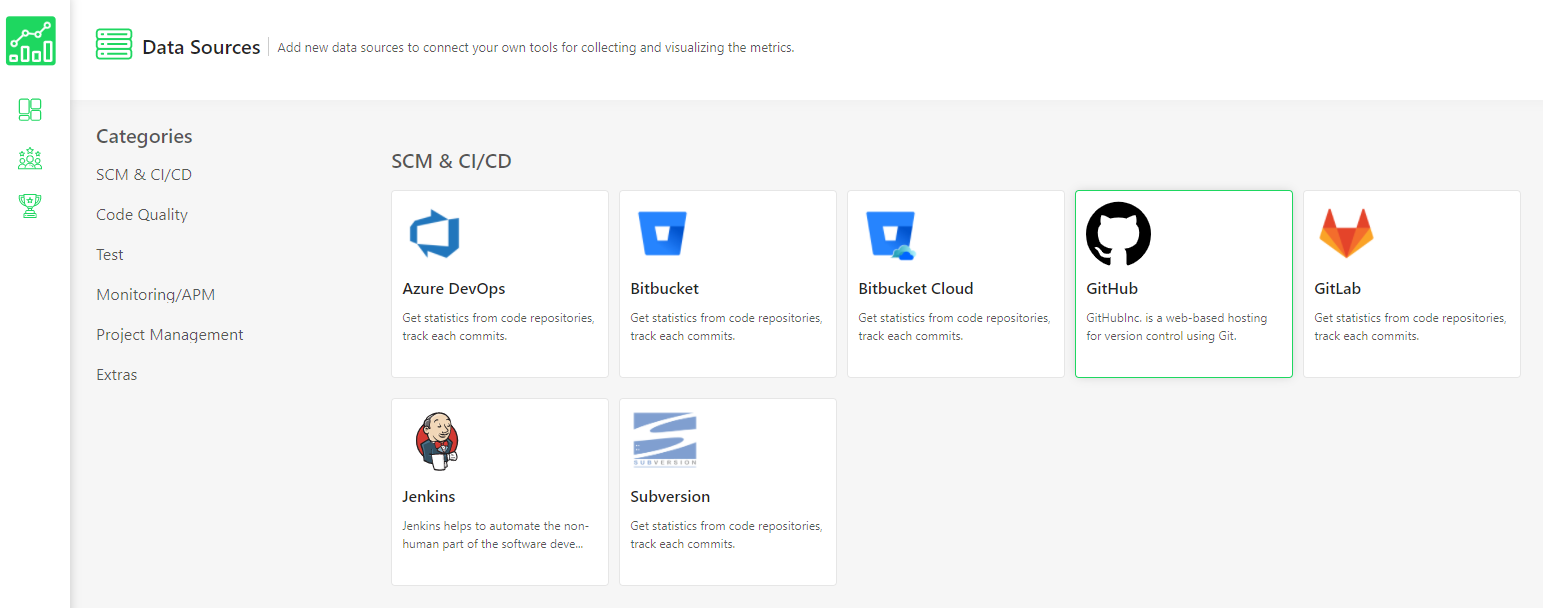
Task: Open the GitLab card title
Action: [1338, 289]
